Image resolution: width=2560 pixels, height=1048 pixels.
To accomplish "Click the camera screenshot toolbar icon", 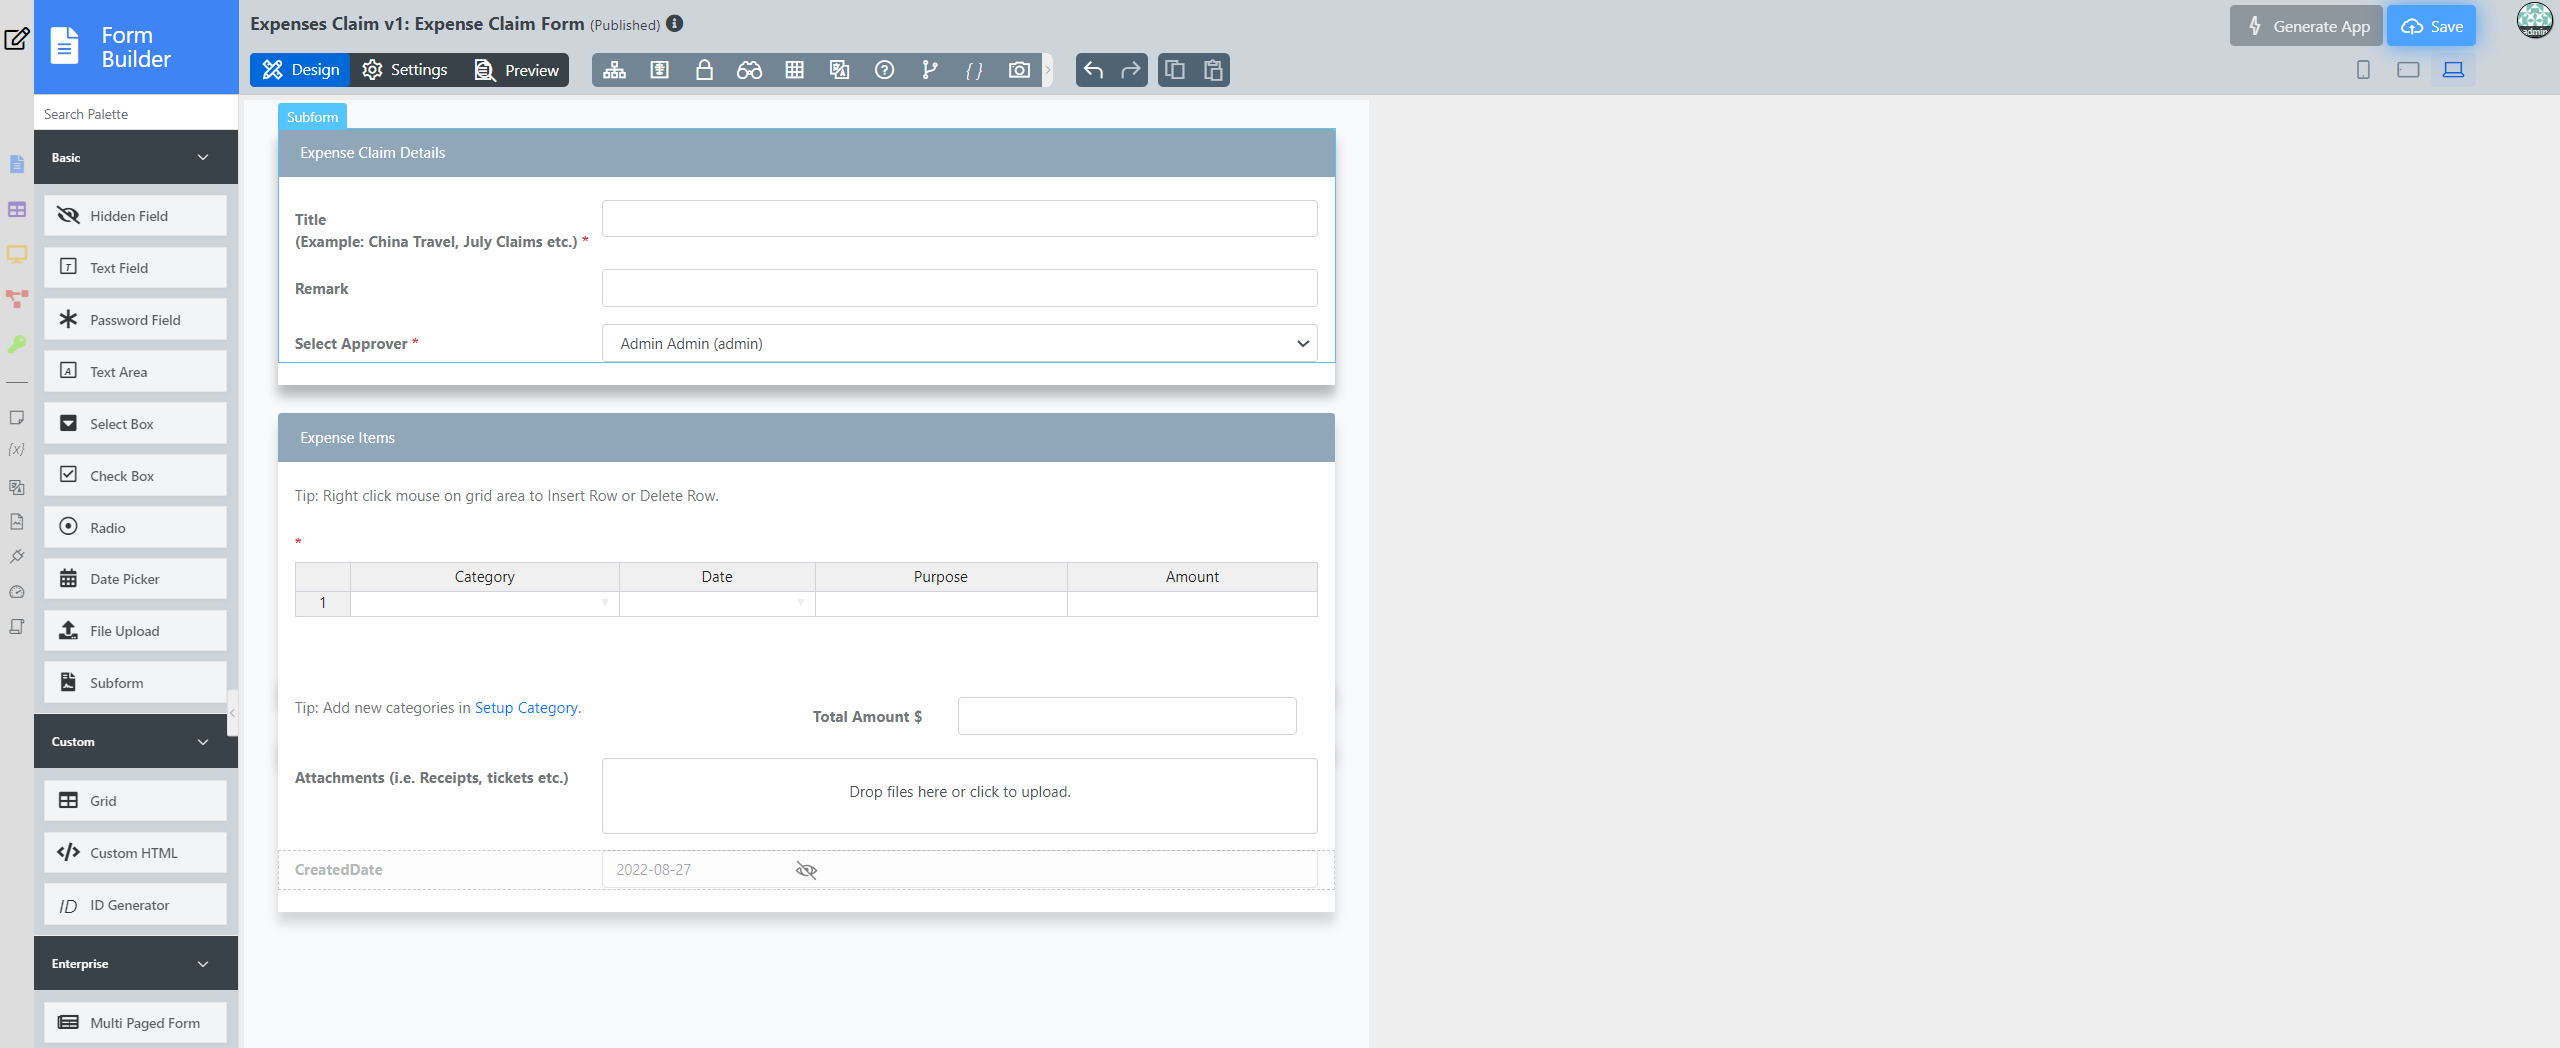I will (1019, 70).
